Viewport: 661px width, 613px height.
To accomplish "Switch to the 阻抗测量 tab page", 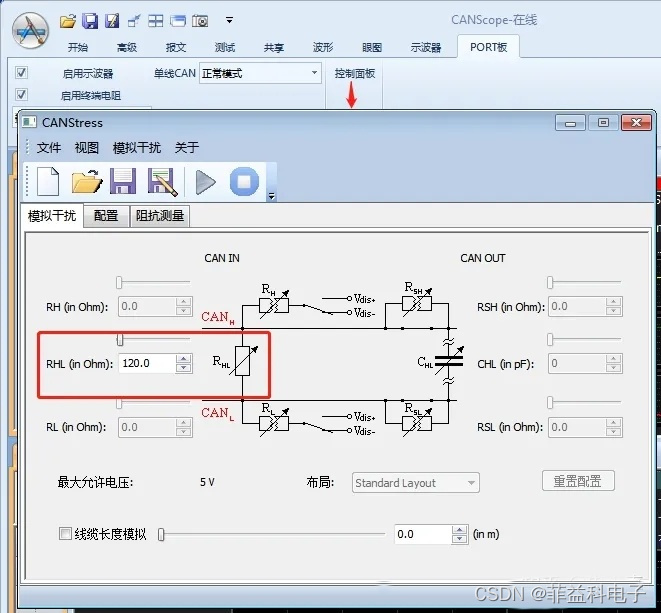I will 160,216.
